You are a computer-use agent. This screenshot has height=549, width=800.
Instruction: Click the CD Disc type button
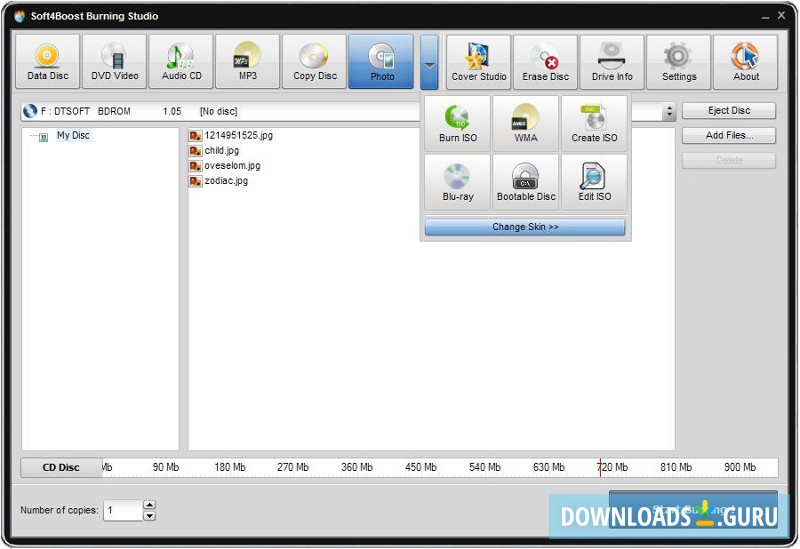[x=61, y=467]
